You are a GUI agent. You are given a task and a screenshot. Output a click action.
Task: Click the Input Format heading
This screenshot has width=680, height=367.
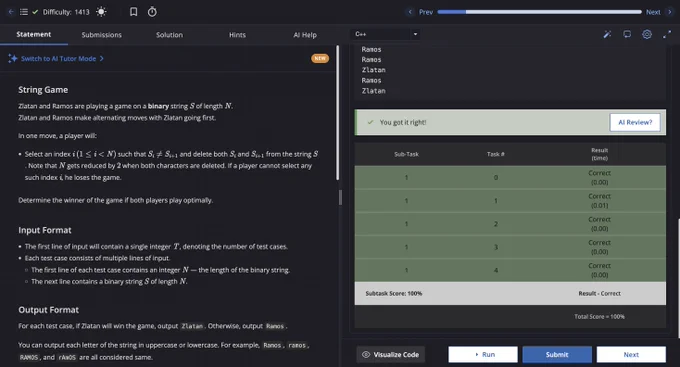click(x=45, y=230)
